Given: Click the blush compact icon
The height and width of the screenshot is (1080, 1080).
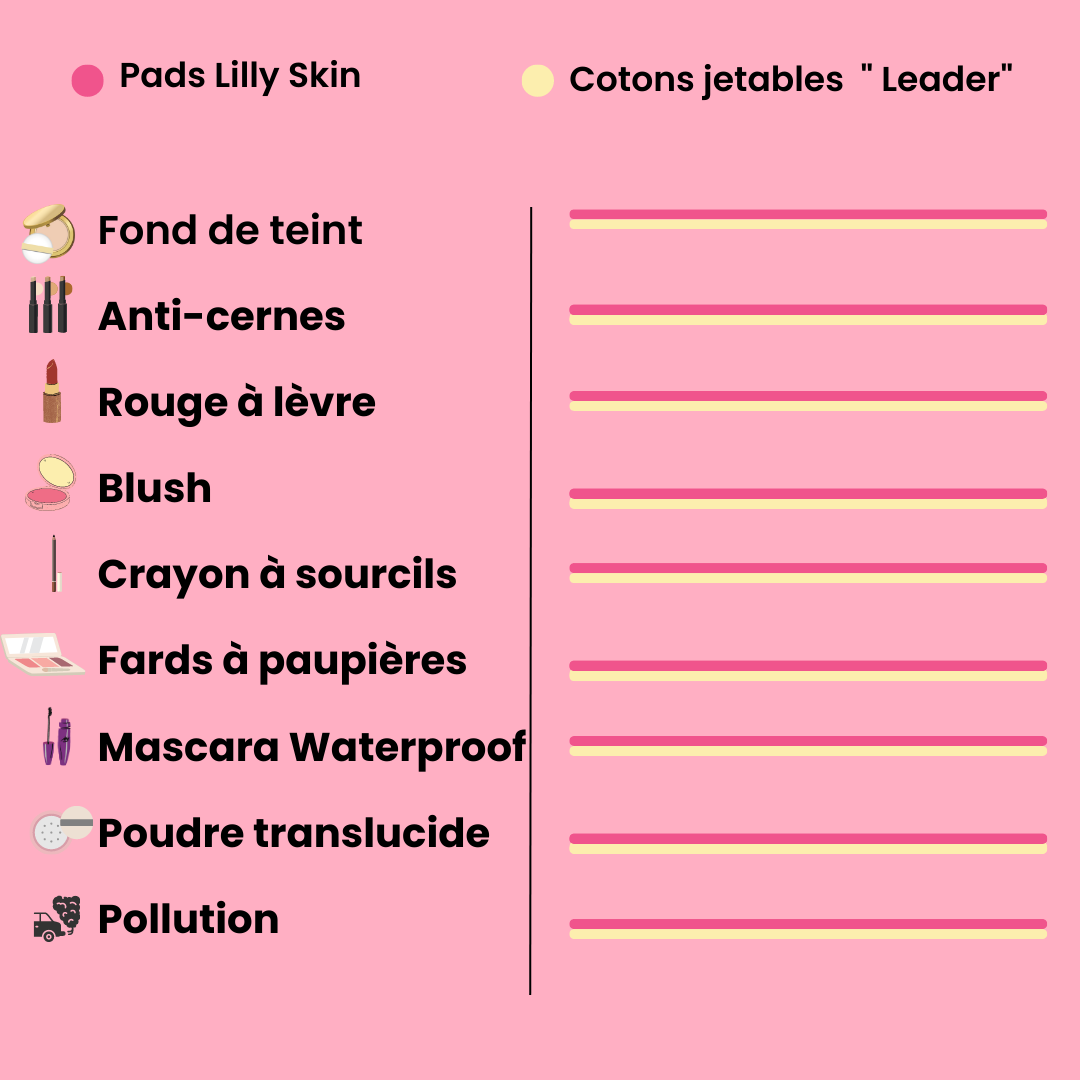Looking at the screenshot, I should [50, 482].
